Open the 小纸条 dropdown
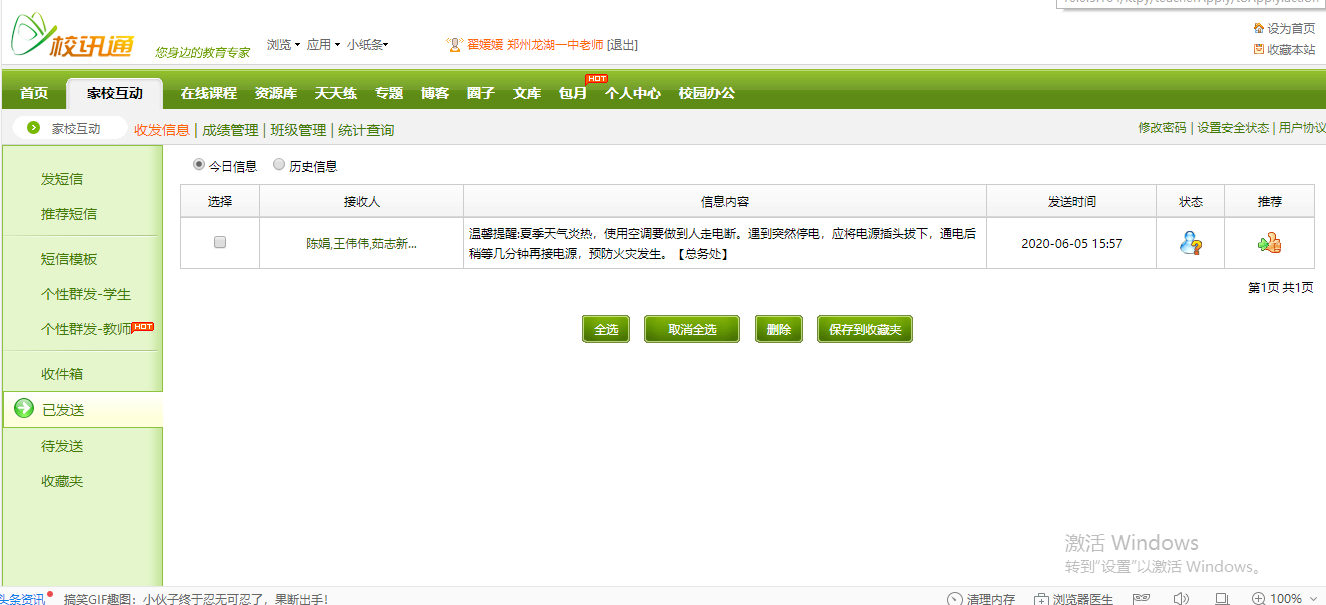Screen dimensions: 1326x605 [x=367, y=45]
